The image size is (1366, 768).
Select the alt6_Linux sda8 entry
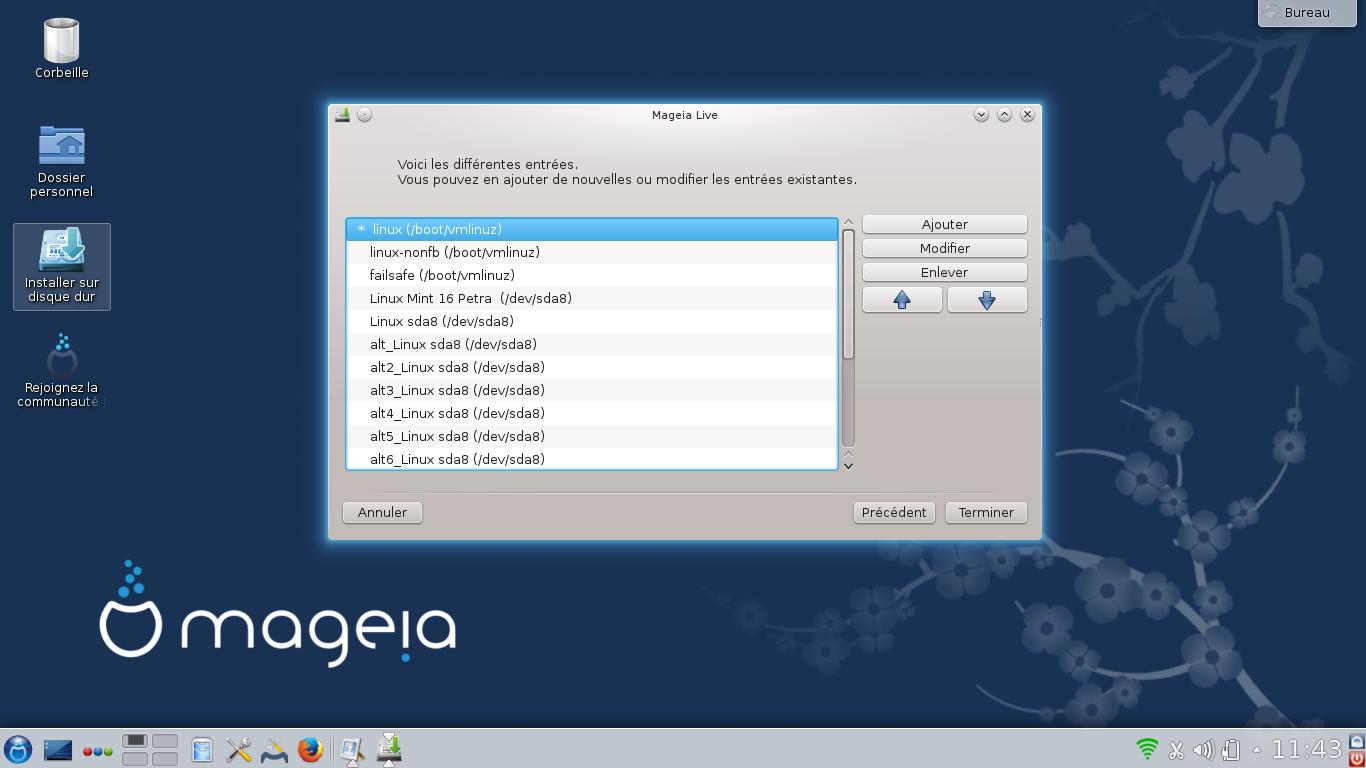pyautogui.click(x=592, y=459)
